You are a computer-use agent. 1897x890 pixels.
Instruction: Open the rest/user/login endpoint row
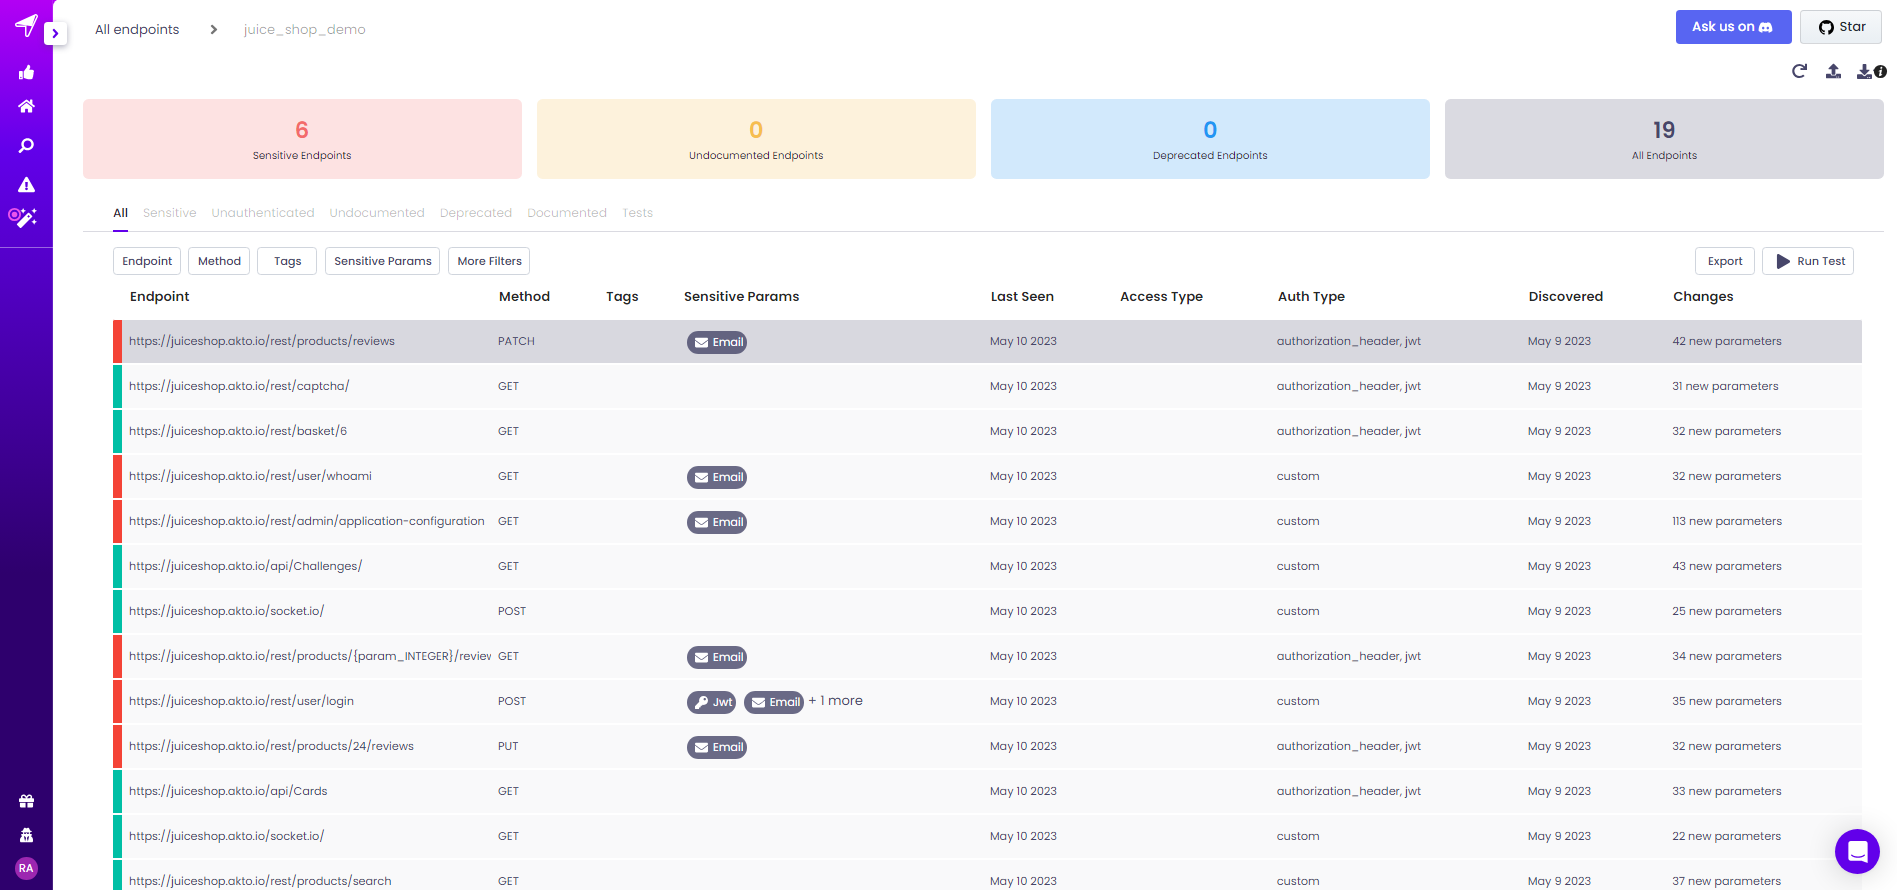click(241, 701)
